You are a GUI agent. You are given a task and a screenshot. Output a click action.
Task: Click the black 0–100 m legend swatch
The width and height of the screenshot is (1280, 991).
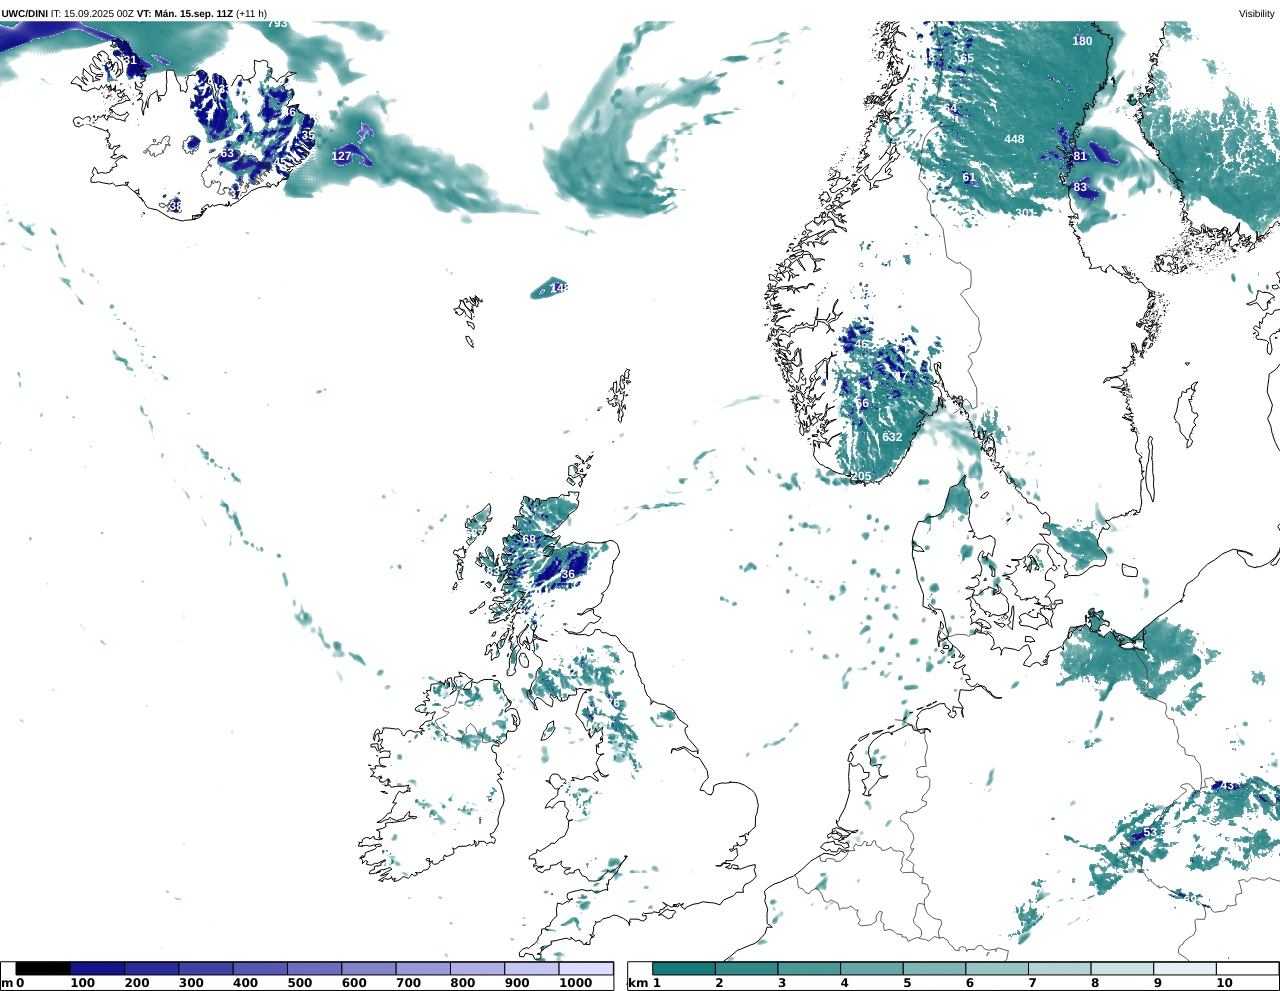[43, 968]
